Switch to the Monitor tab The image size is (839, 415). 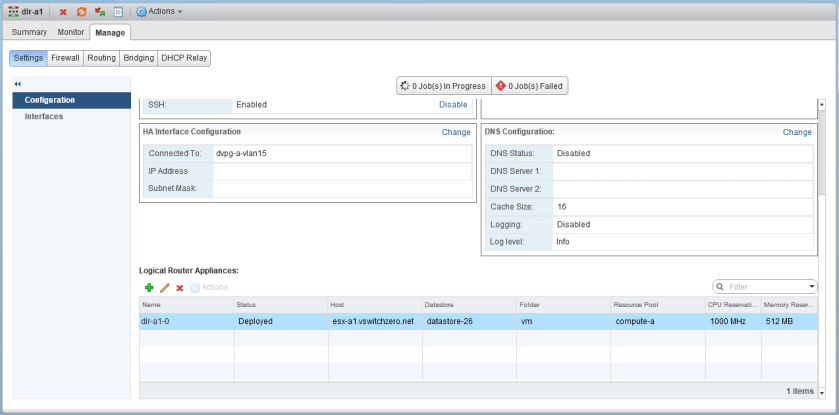tap(71, 33)
